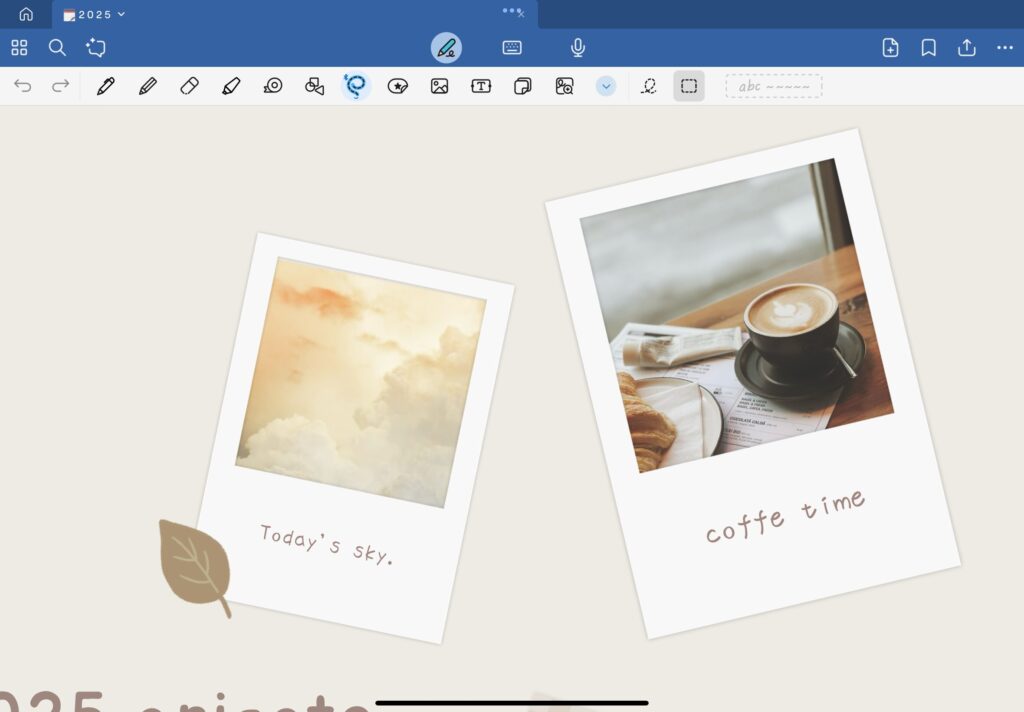1024x712 pixels.
Task: Select the Pen tool
Action: [106, 86]
